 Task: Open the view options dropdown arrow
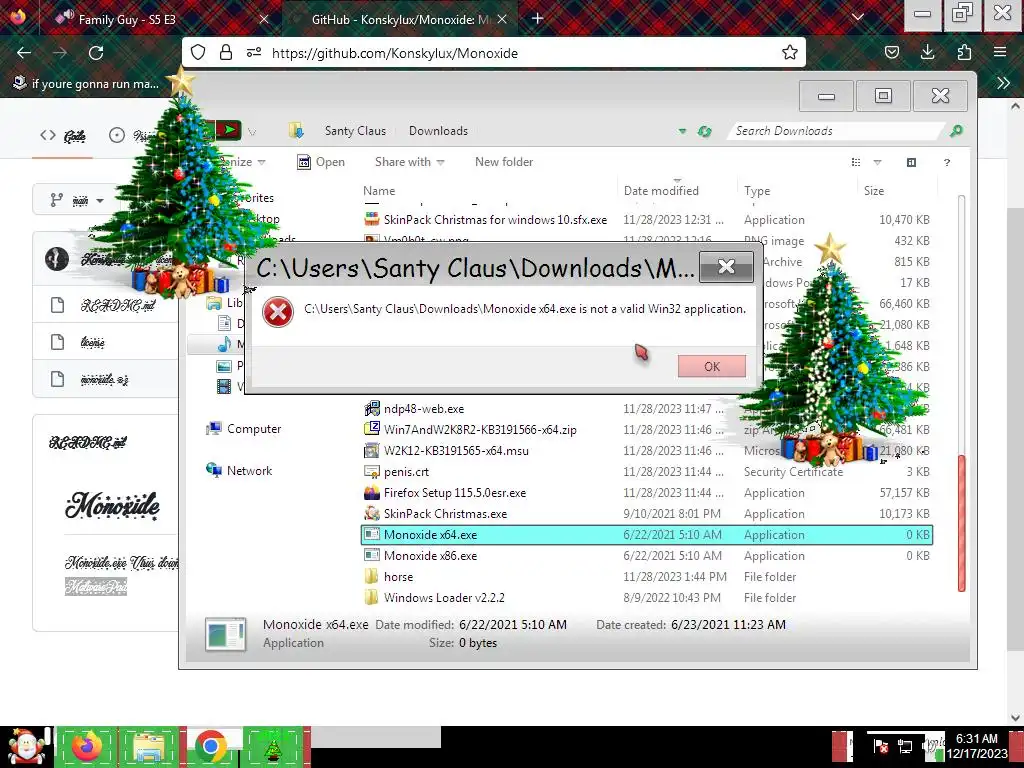tap(877, 162)
